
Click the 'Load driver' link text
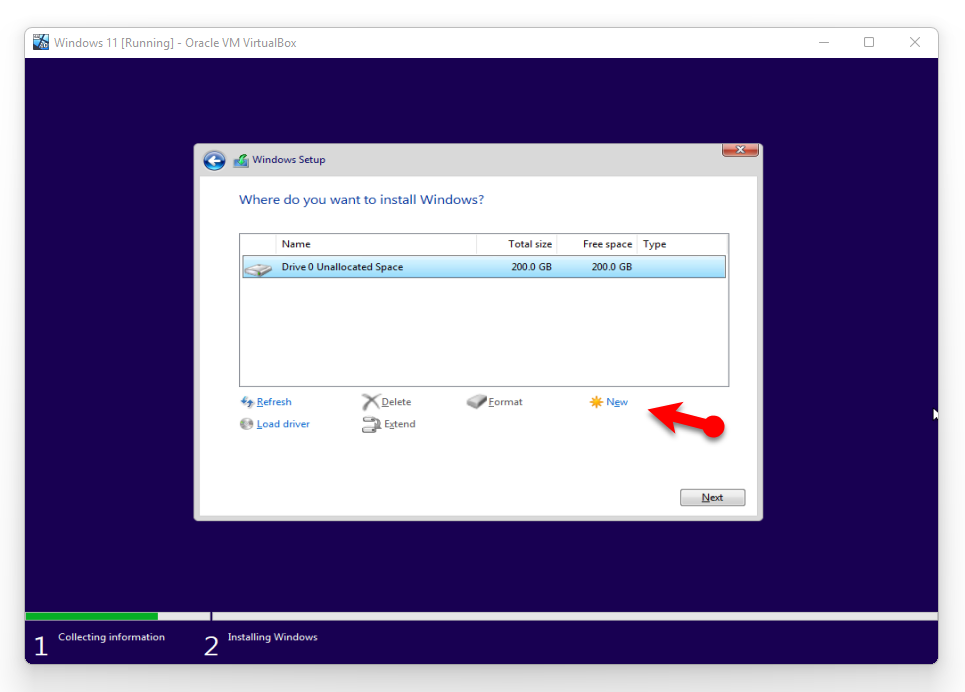click(283, 424)
